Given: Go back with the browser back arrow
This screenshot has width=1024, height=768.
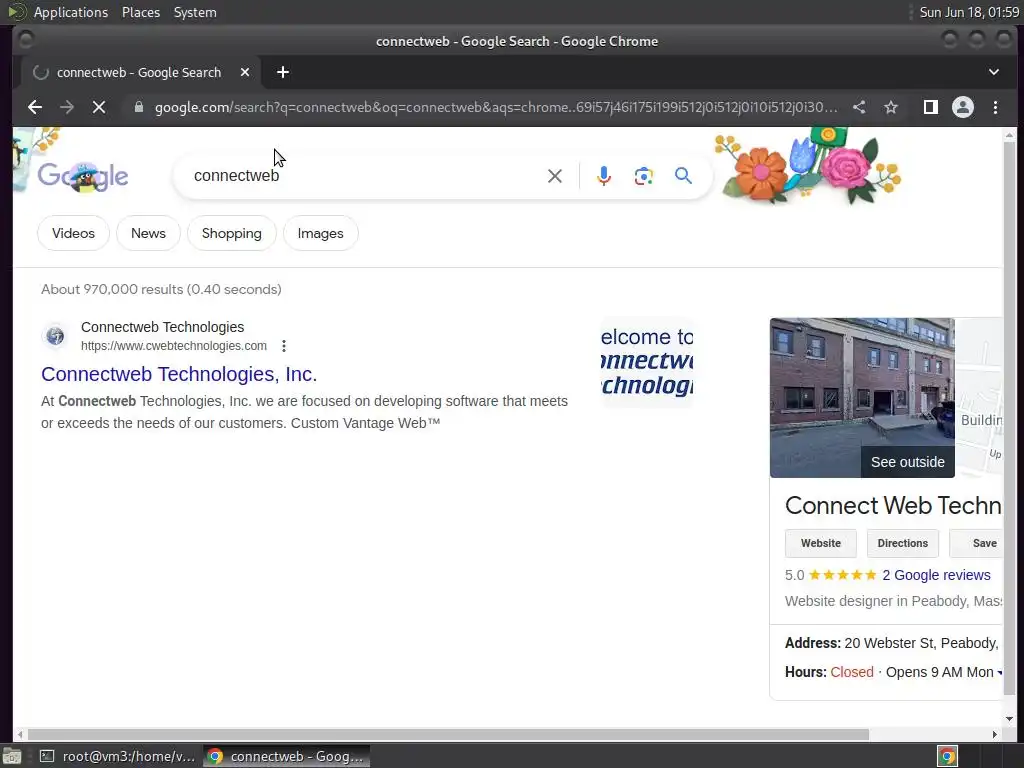Looking at the screenshot, I should point(35,107).
